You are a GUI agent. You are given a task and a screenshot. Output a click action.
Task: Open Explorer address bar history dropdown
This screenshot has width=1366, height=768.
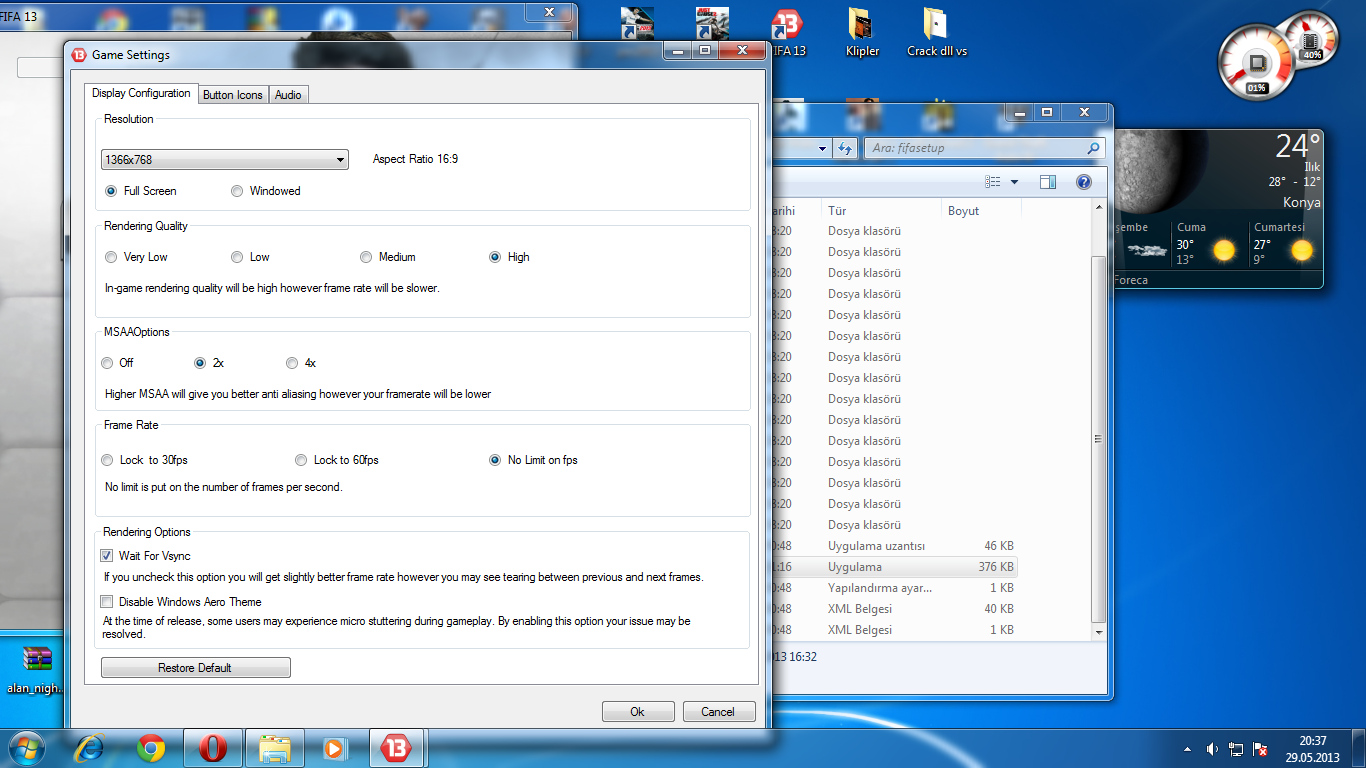coord(823,148)
